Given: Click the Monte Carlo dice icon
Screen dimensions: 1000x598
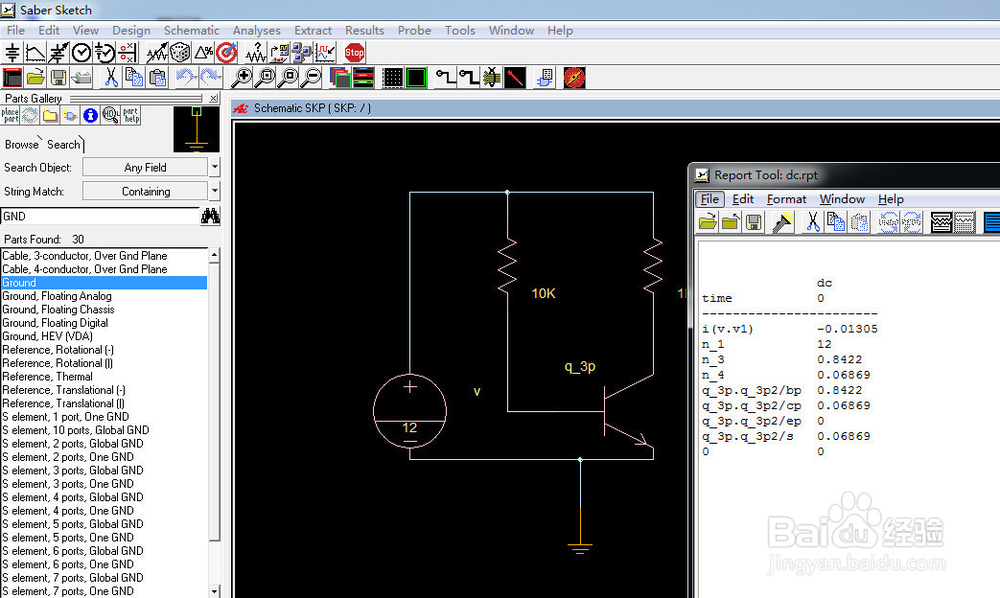Looking at the screenshot, I should (x=180, y=53).
